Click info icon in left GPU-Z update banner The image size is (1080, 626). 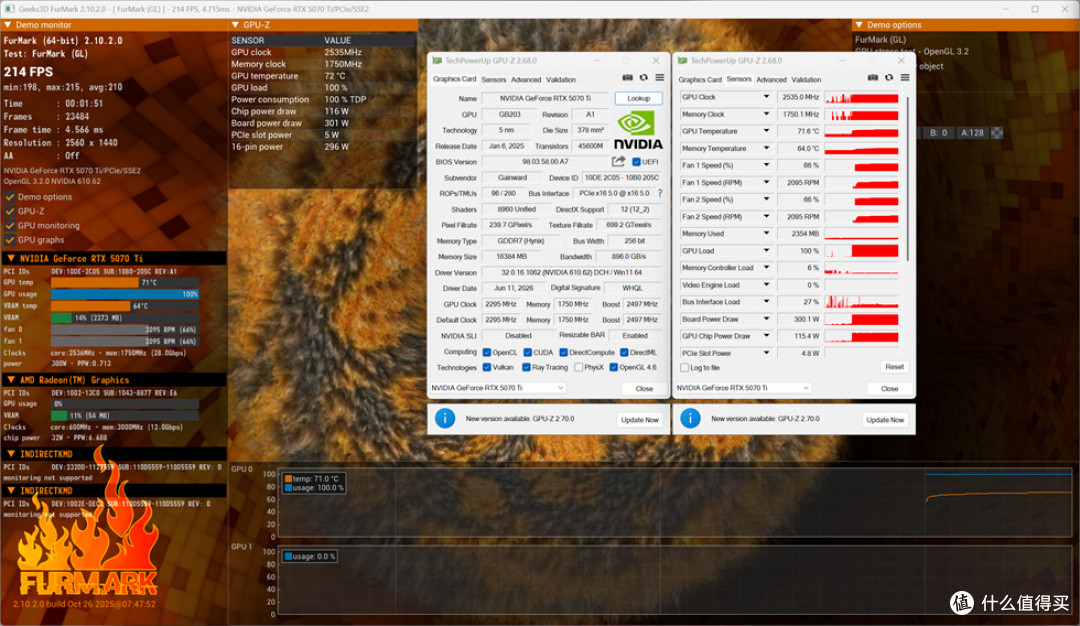click(445, 418)
